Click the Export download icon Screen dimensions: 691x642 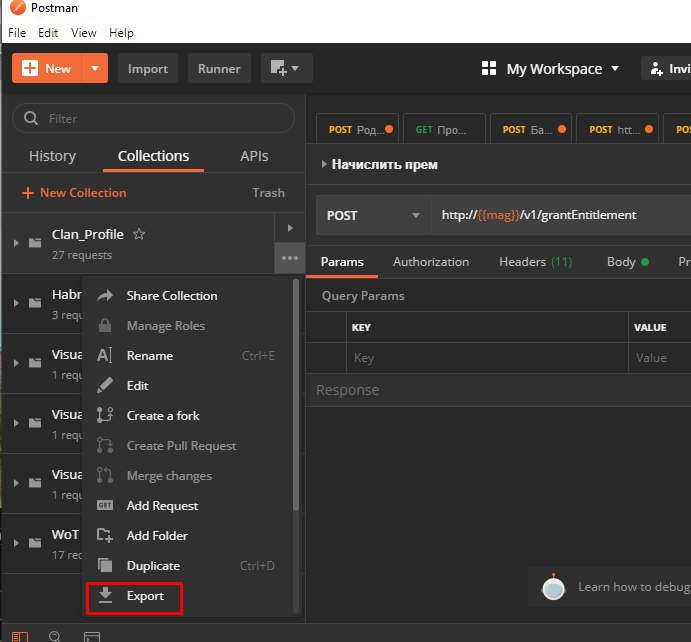click(105, 595)
